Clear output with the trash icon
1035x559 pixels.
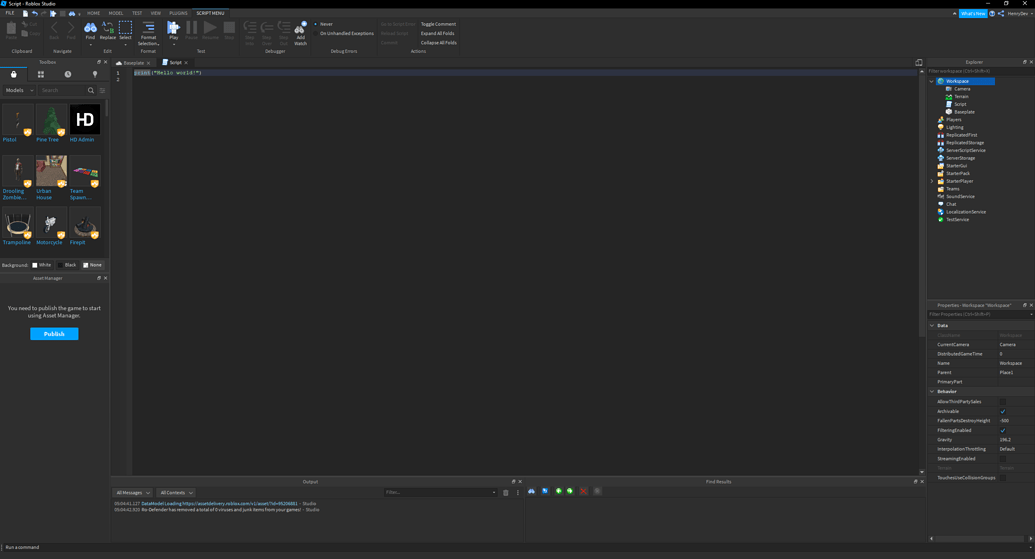(506, 492)
